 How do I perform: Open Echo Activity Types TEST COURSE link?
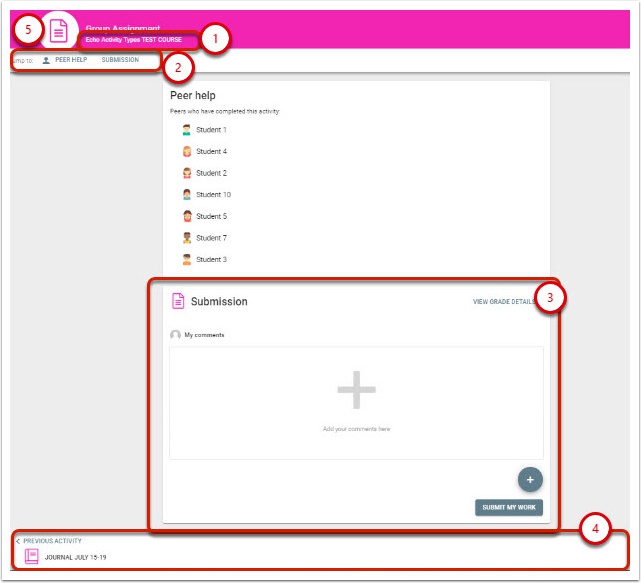click(x=134, y=40)
